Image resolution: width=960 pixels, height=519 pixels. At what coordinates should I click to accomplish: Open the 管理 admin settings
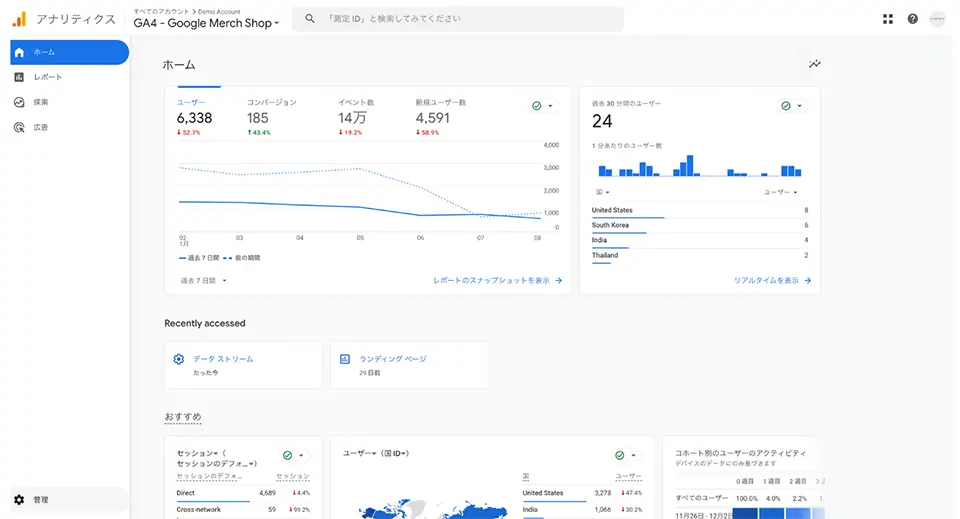(69, 499)
